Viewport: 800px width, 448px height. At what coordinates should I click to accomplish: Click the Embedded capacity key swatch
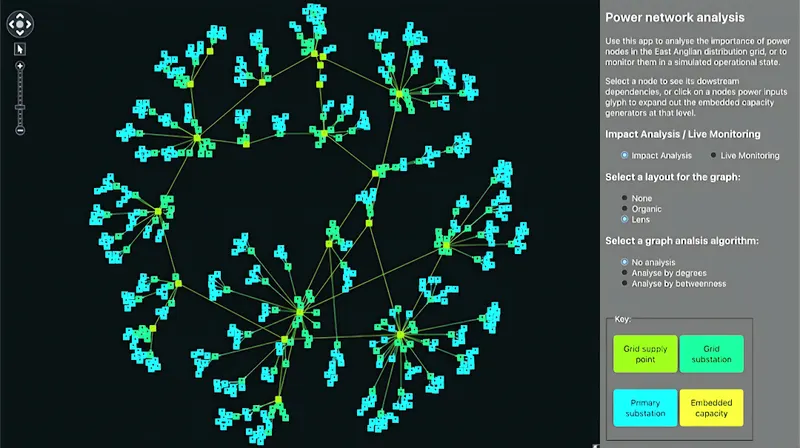coord(711,408)
